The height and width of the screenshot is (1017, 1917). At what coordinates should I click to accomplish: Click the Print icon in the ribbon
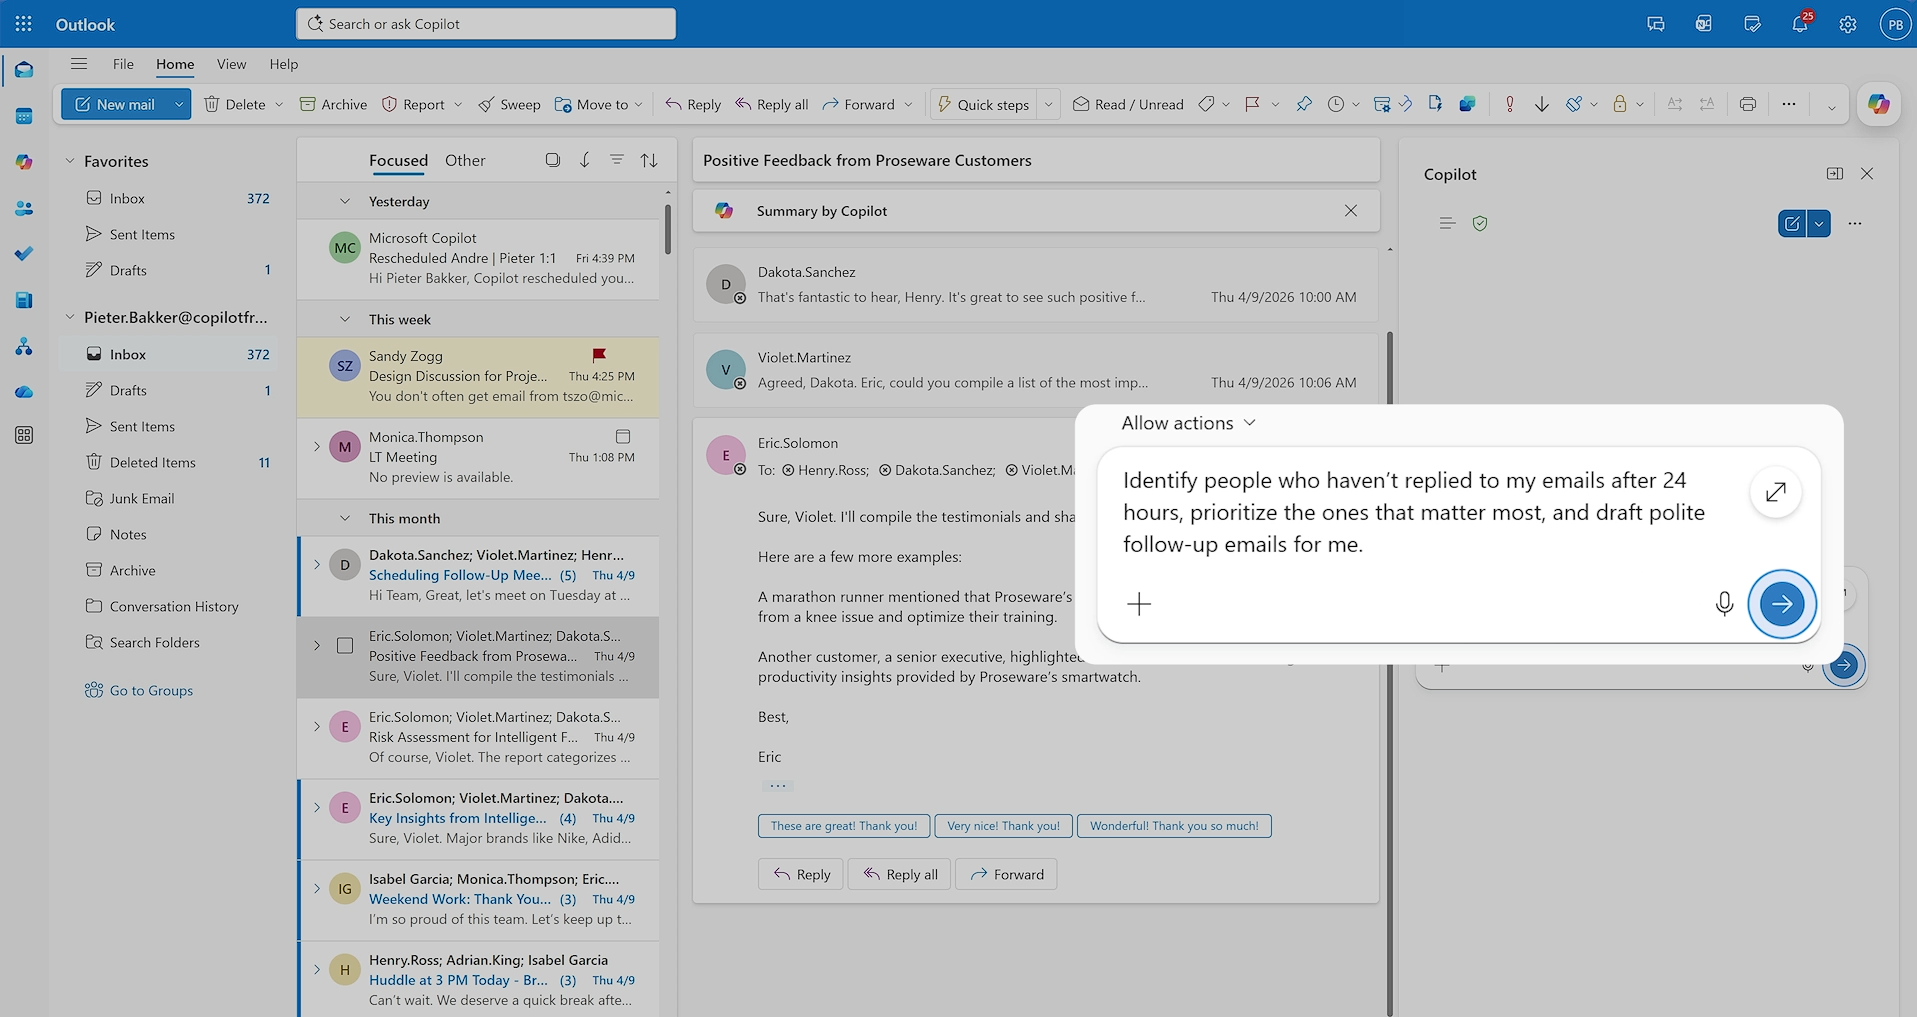click(x=1747, y=104)
